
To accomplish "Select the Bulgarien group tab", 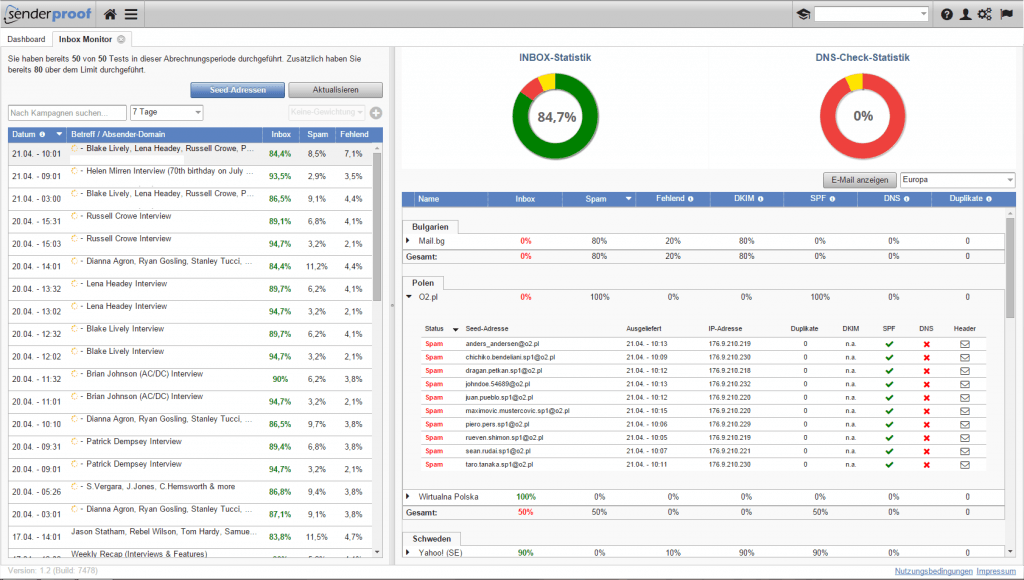I will click(430, 227).
